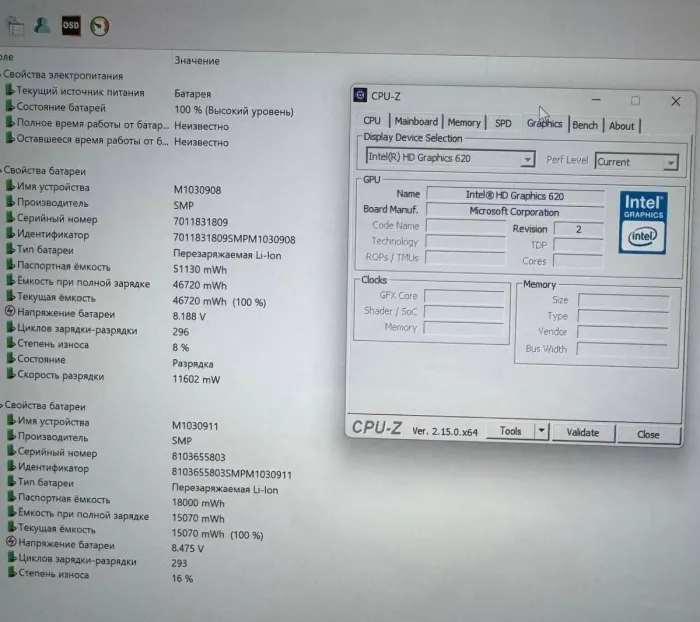Click the 100 % (Высокий уровень) value

coord(234,111)
